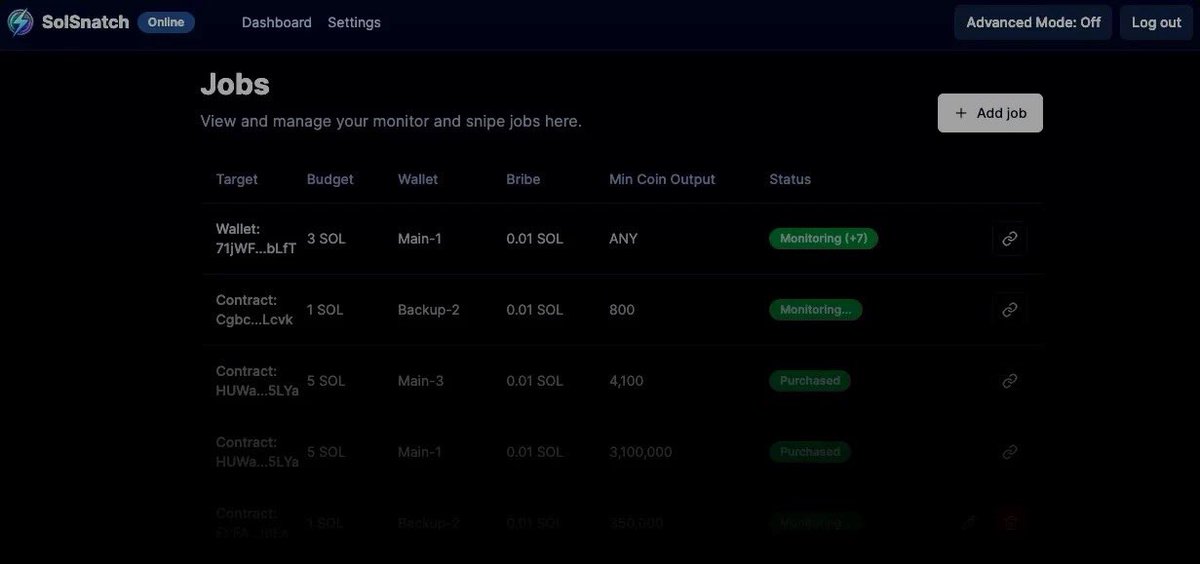The image size is (1200, 564).
Task: Open link icon for Main-3 purchased job
Action: [x=1009, y=381]
